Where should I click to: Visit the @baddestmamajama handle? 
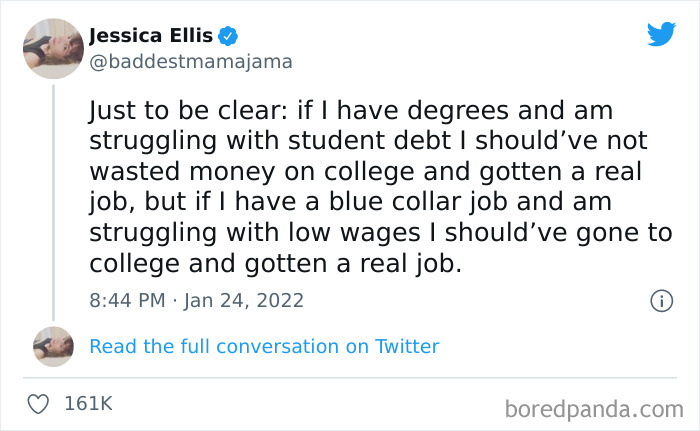pyautogui.click(x=191, y=62)
